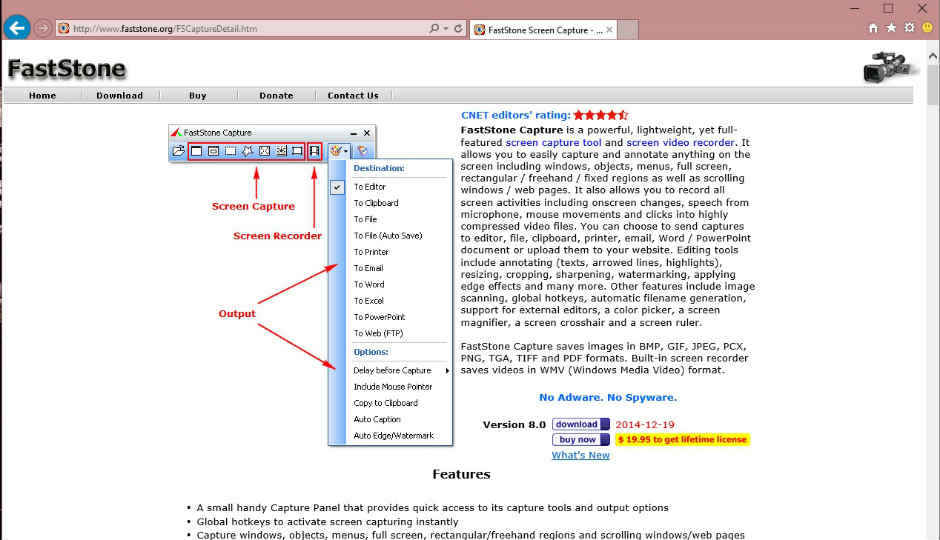Select Capture Scrolling Window icon
940x540 pixels.
click(x=281, y=151)
